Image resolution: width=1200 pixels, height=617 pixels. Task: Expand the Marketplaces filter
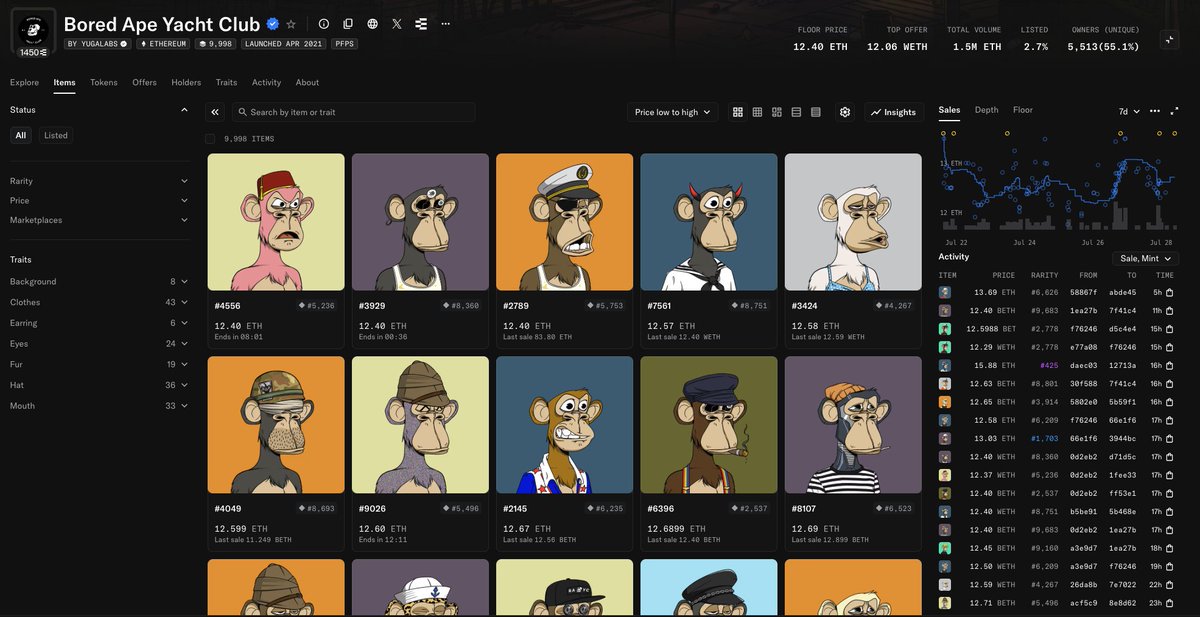pyautogui.click(x=98, y=220)
